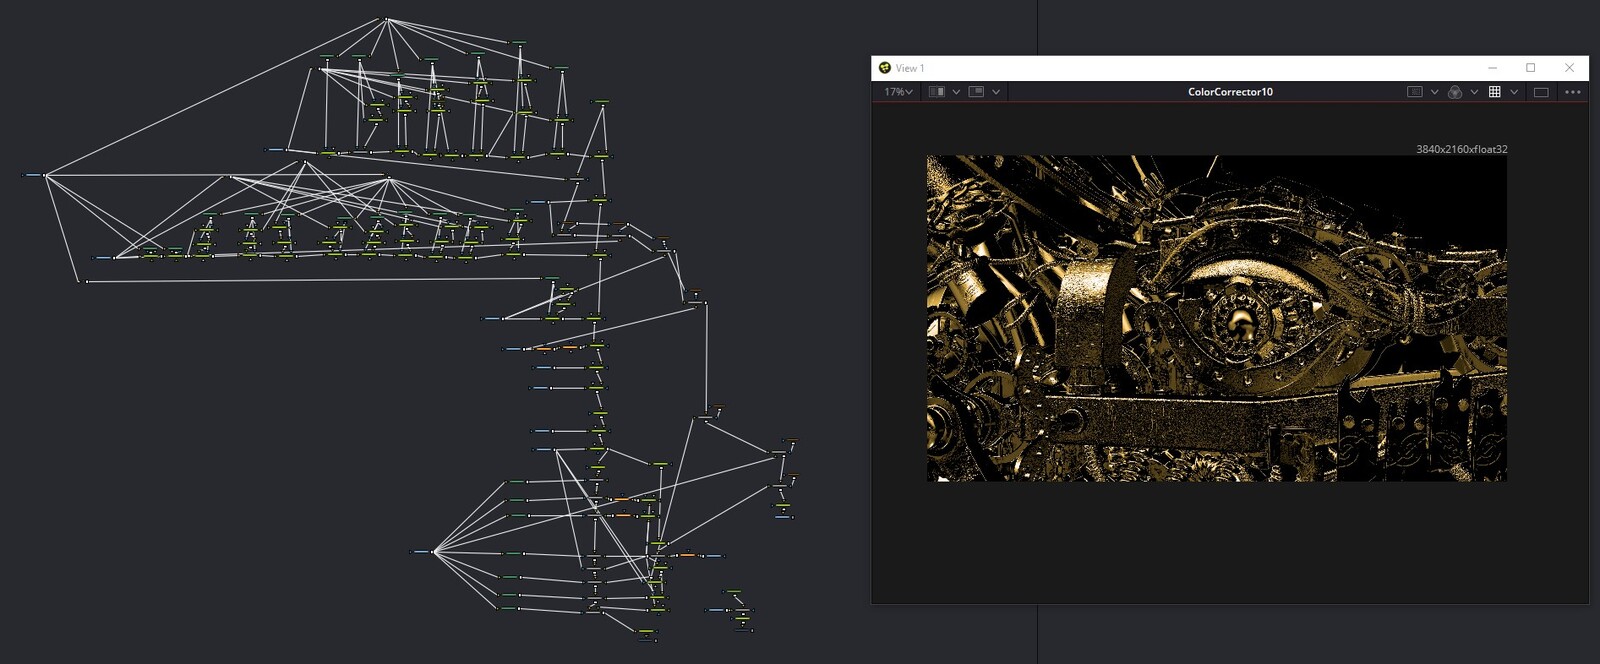Click the Fusion logo in View 1 title bar
The image size is (1600, 664).
pos(884,68)
